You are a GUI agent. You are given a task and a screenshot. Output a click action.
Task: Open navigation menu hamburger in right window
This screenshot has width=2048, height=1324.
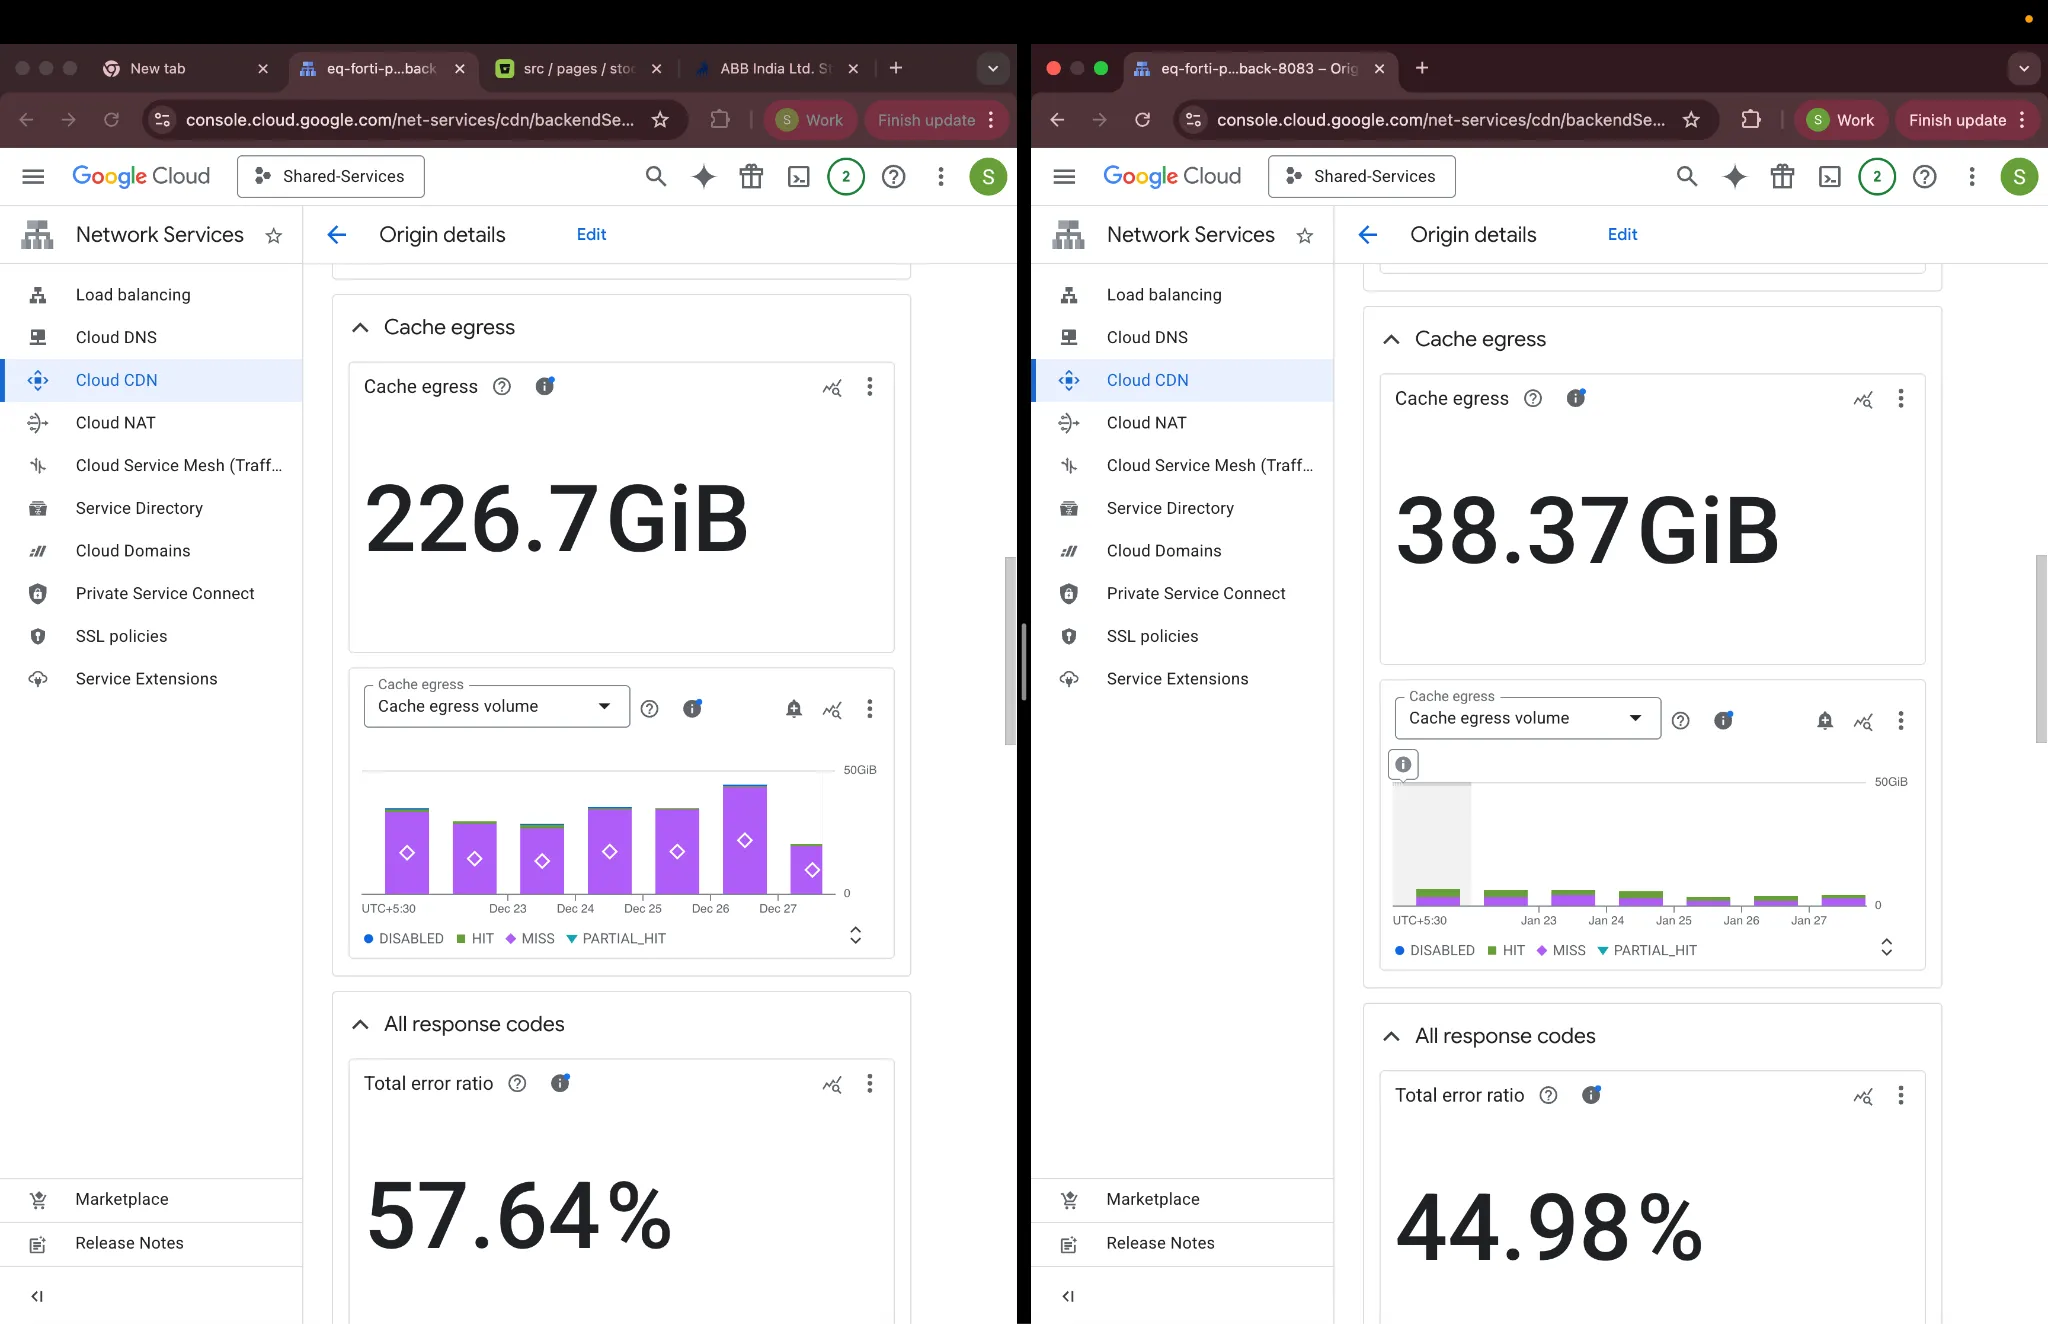point(1064,177)
